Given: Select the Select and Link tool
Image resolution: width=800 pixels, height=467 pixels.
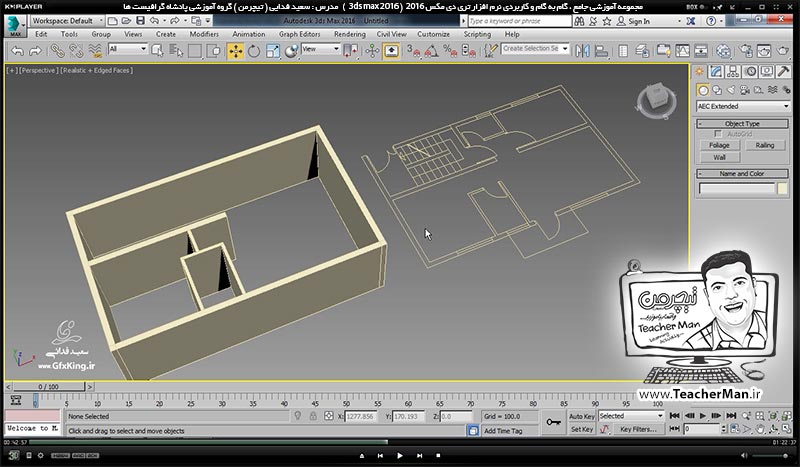Looking at the screenshot, I should click(56, 51).
